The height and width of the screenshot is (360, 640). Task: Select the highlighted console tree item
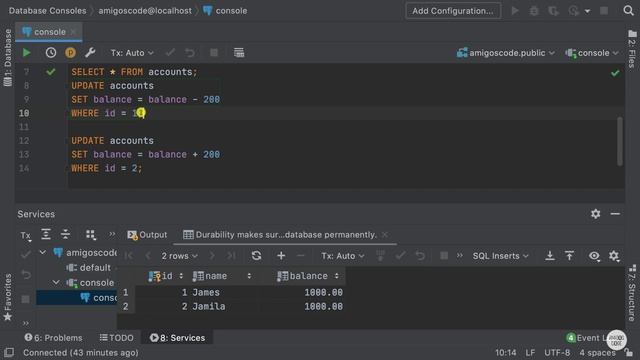coord(77,298)
